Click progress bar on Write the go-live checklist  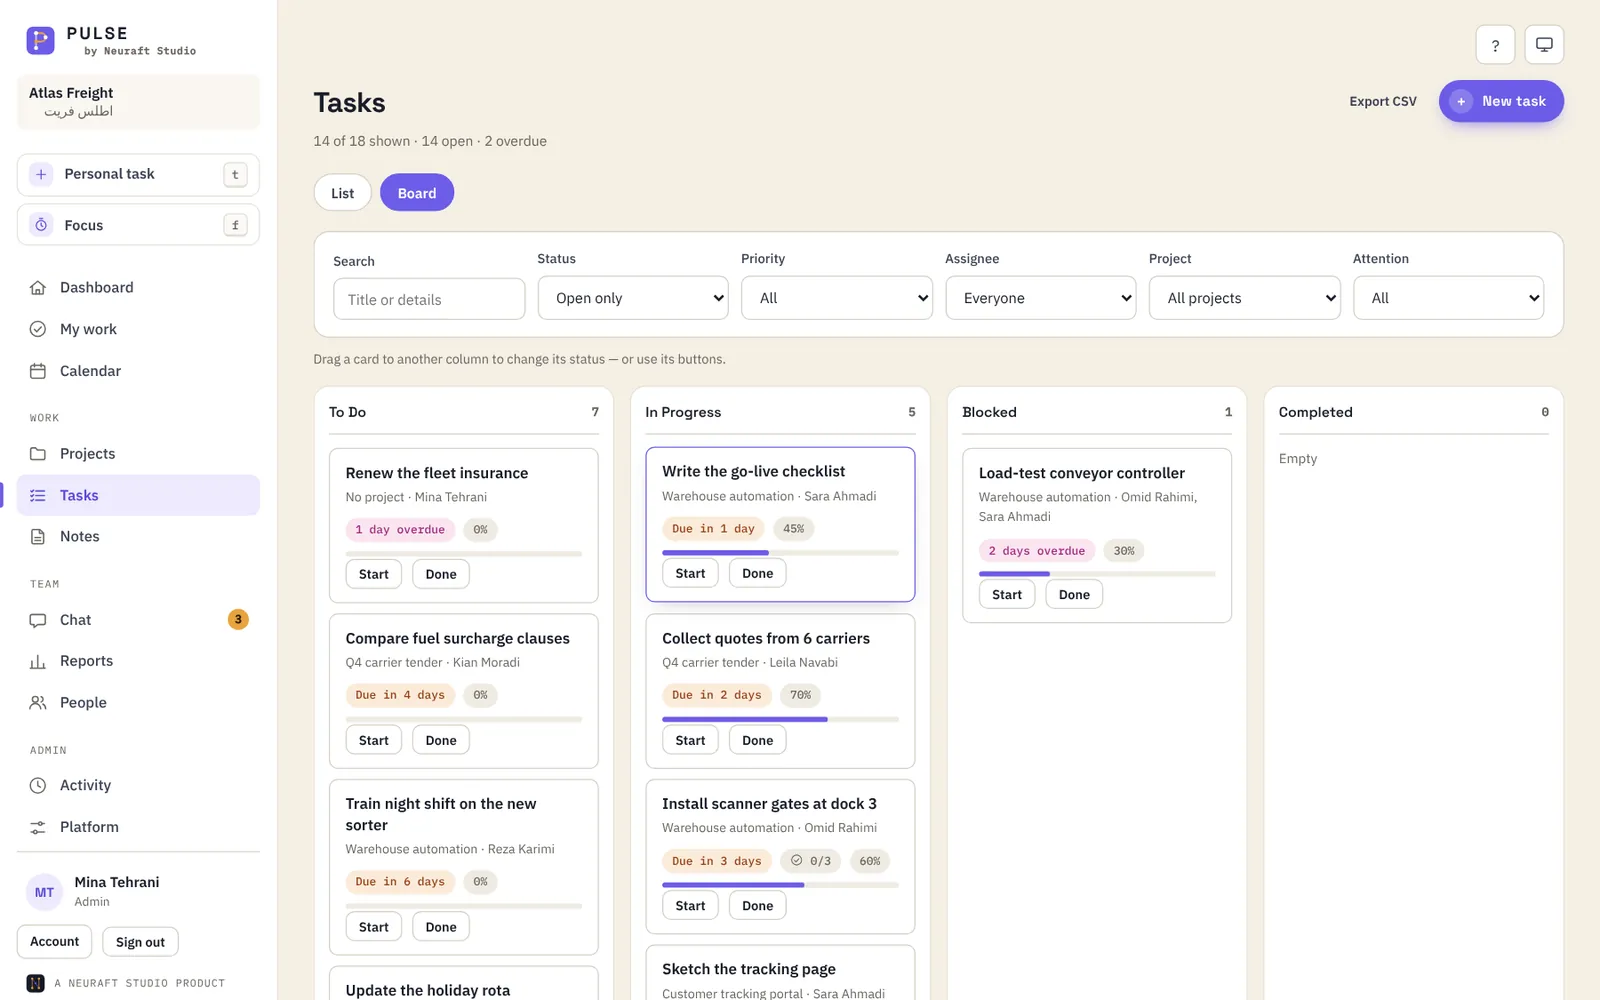780,553
